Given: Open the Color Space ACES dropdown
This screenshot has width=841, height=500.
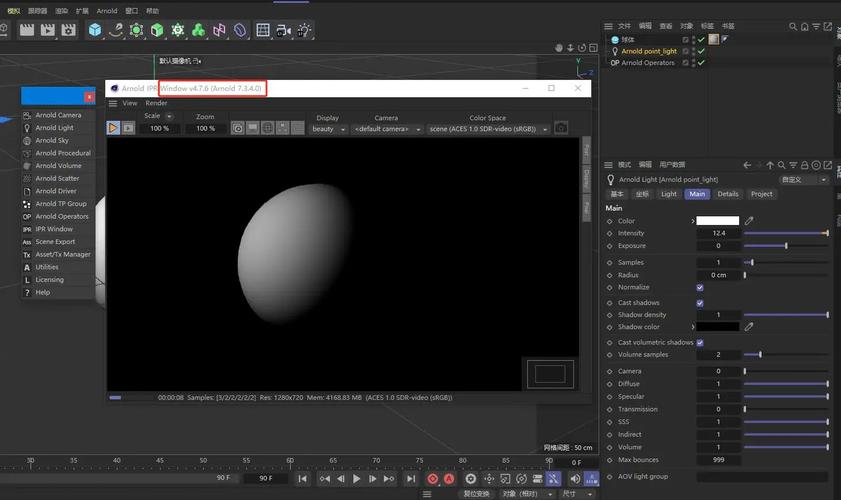Looking at the screenshot, I should tap(489, 129).
